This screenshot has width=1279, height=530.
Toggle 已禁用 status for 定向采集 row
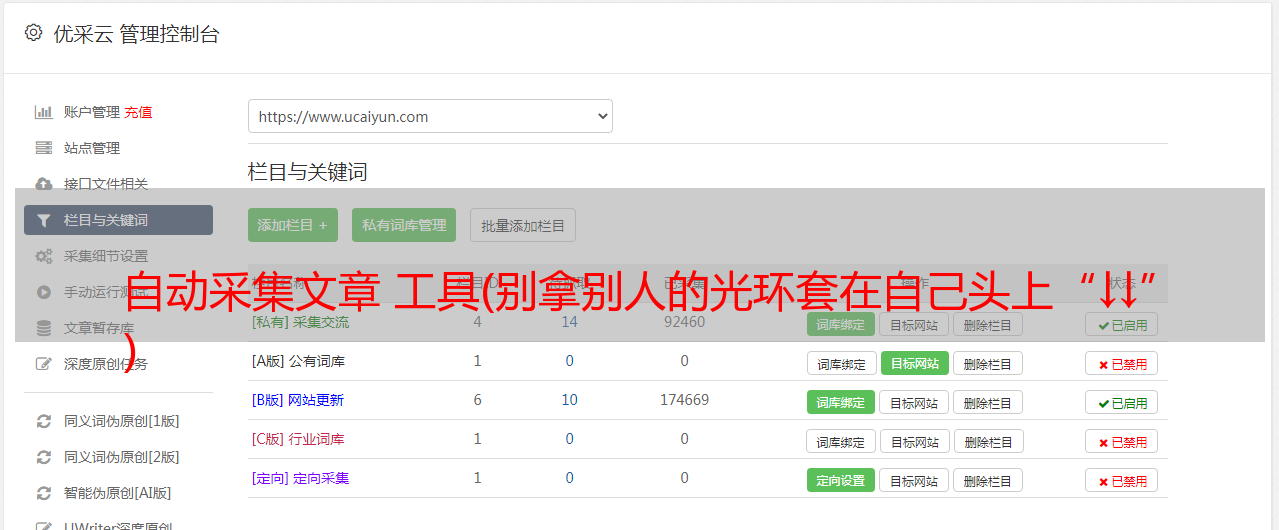tap(1122, 480)
